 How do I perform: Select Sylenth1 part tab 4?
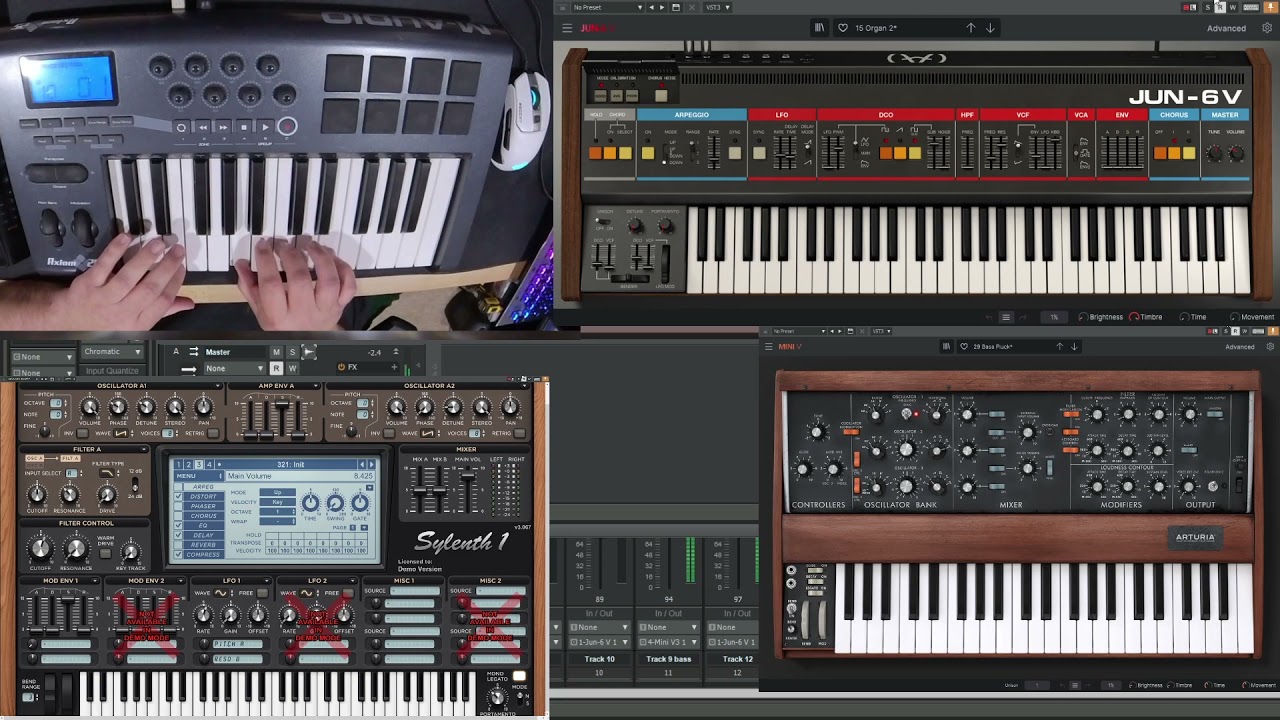point(208,464)
